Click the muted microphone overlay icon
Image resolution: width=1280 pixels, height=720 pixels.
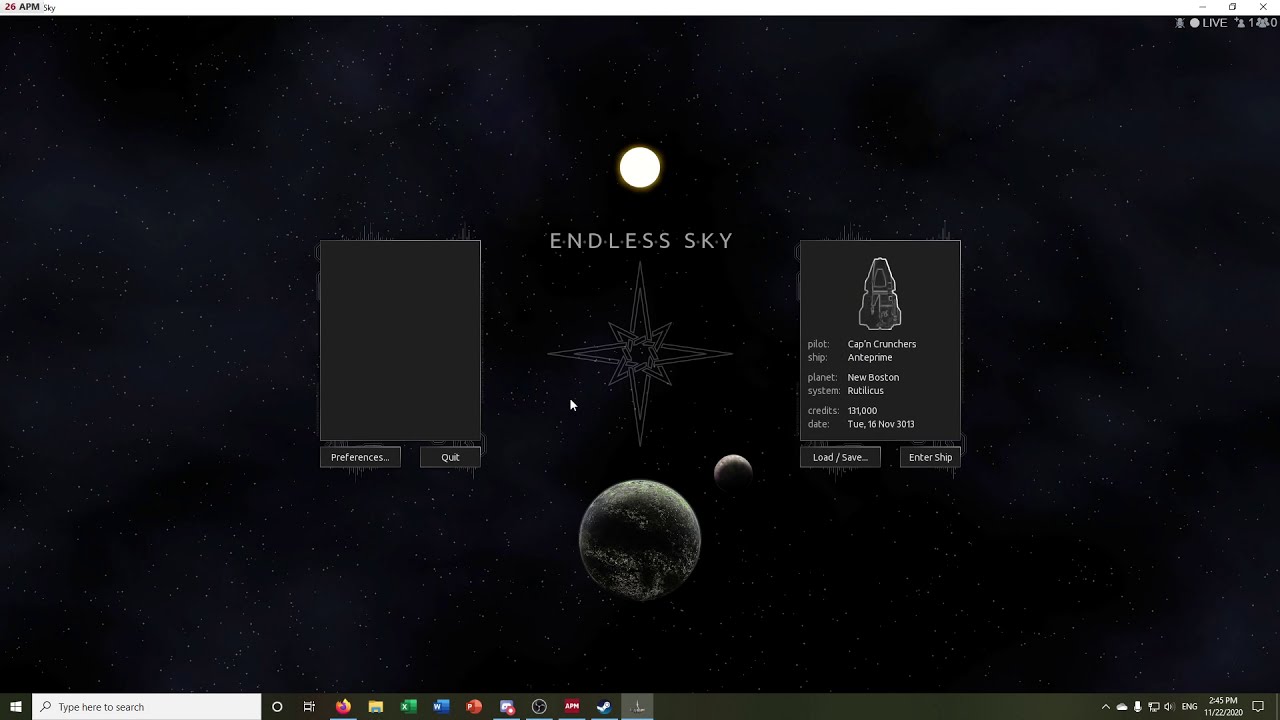click(x=1180, y=22)
